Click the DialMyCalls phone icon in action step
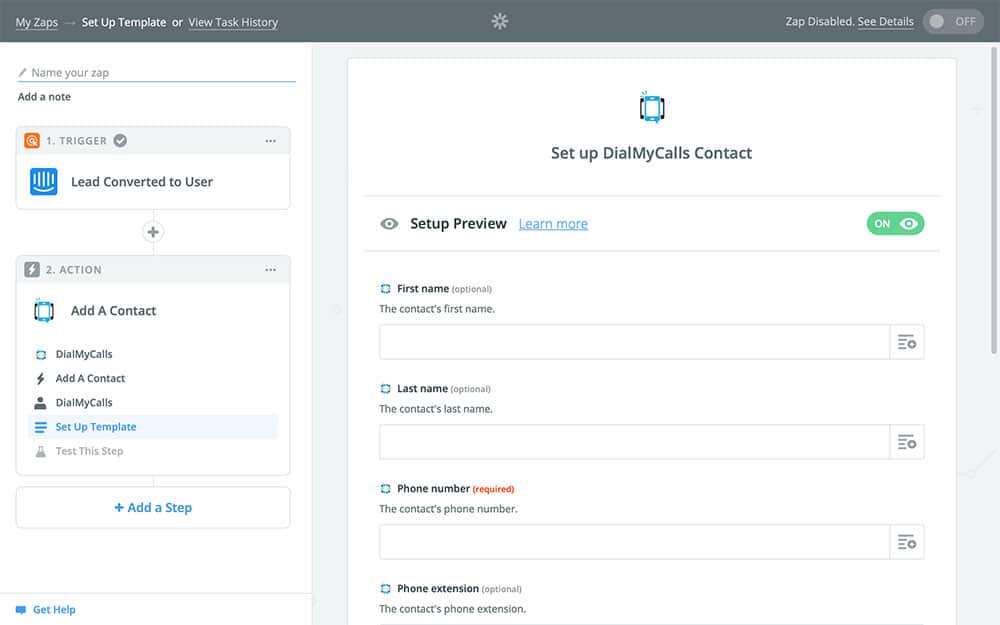 [44, 311]
